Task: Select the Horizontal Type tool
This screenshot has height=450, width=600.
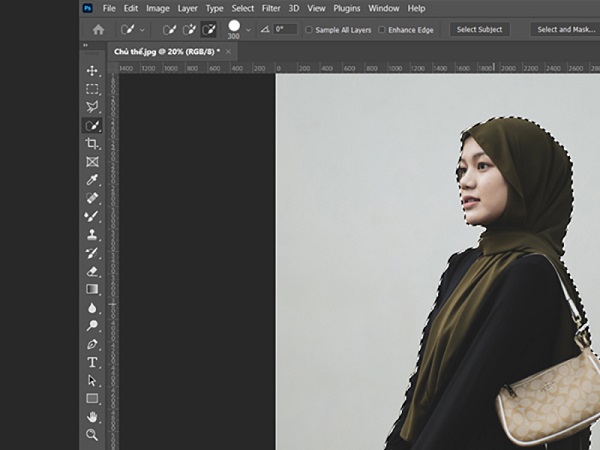Action: pyautogui.click(x=92, y=362)
